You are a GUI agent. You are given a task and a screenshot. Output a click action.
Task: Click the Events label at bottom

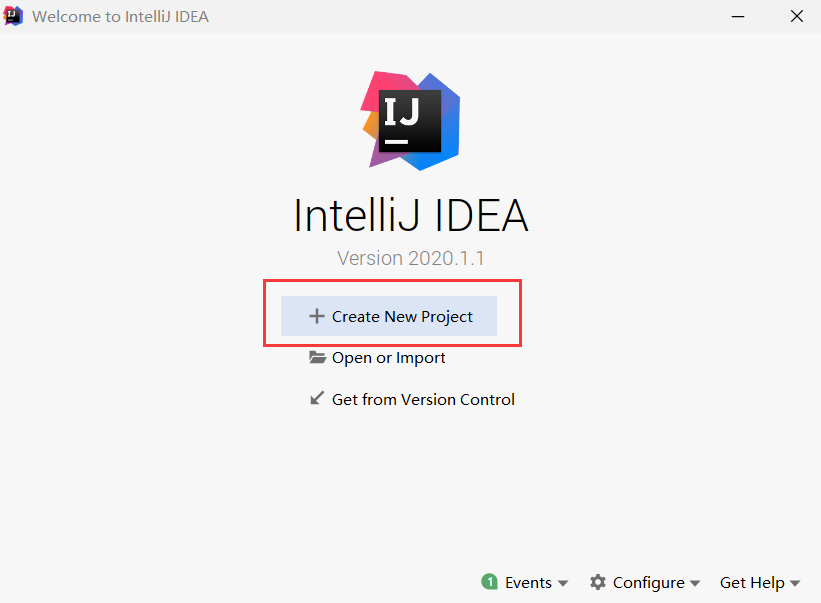pos(528,582)
